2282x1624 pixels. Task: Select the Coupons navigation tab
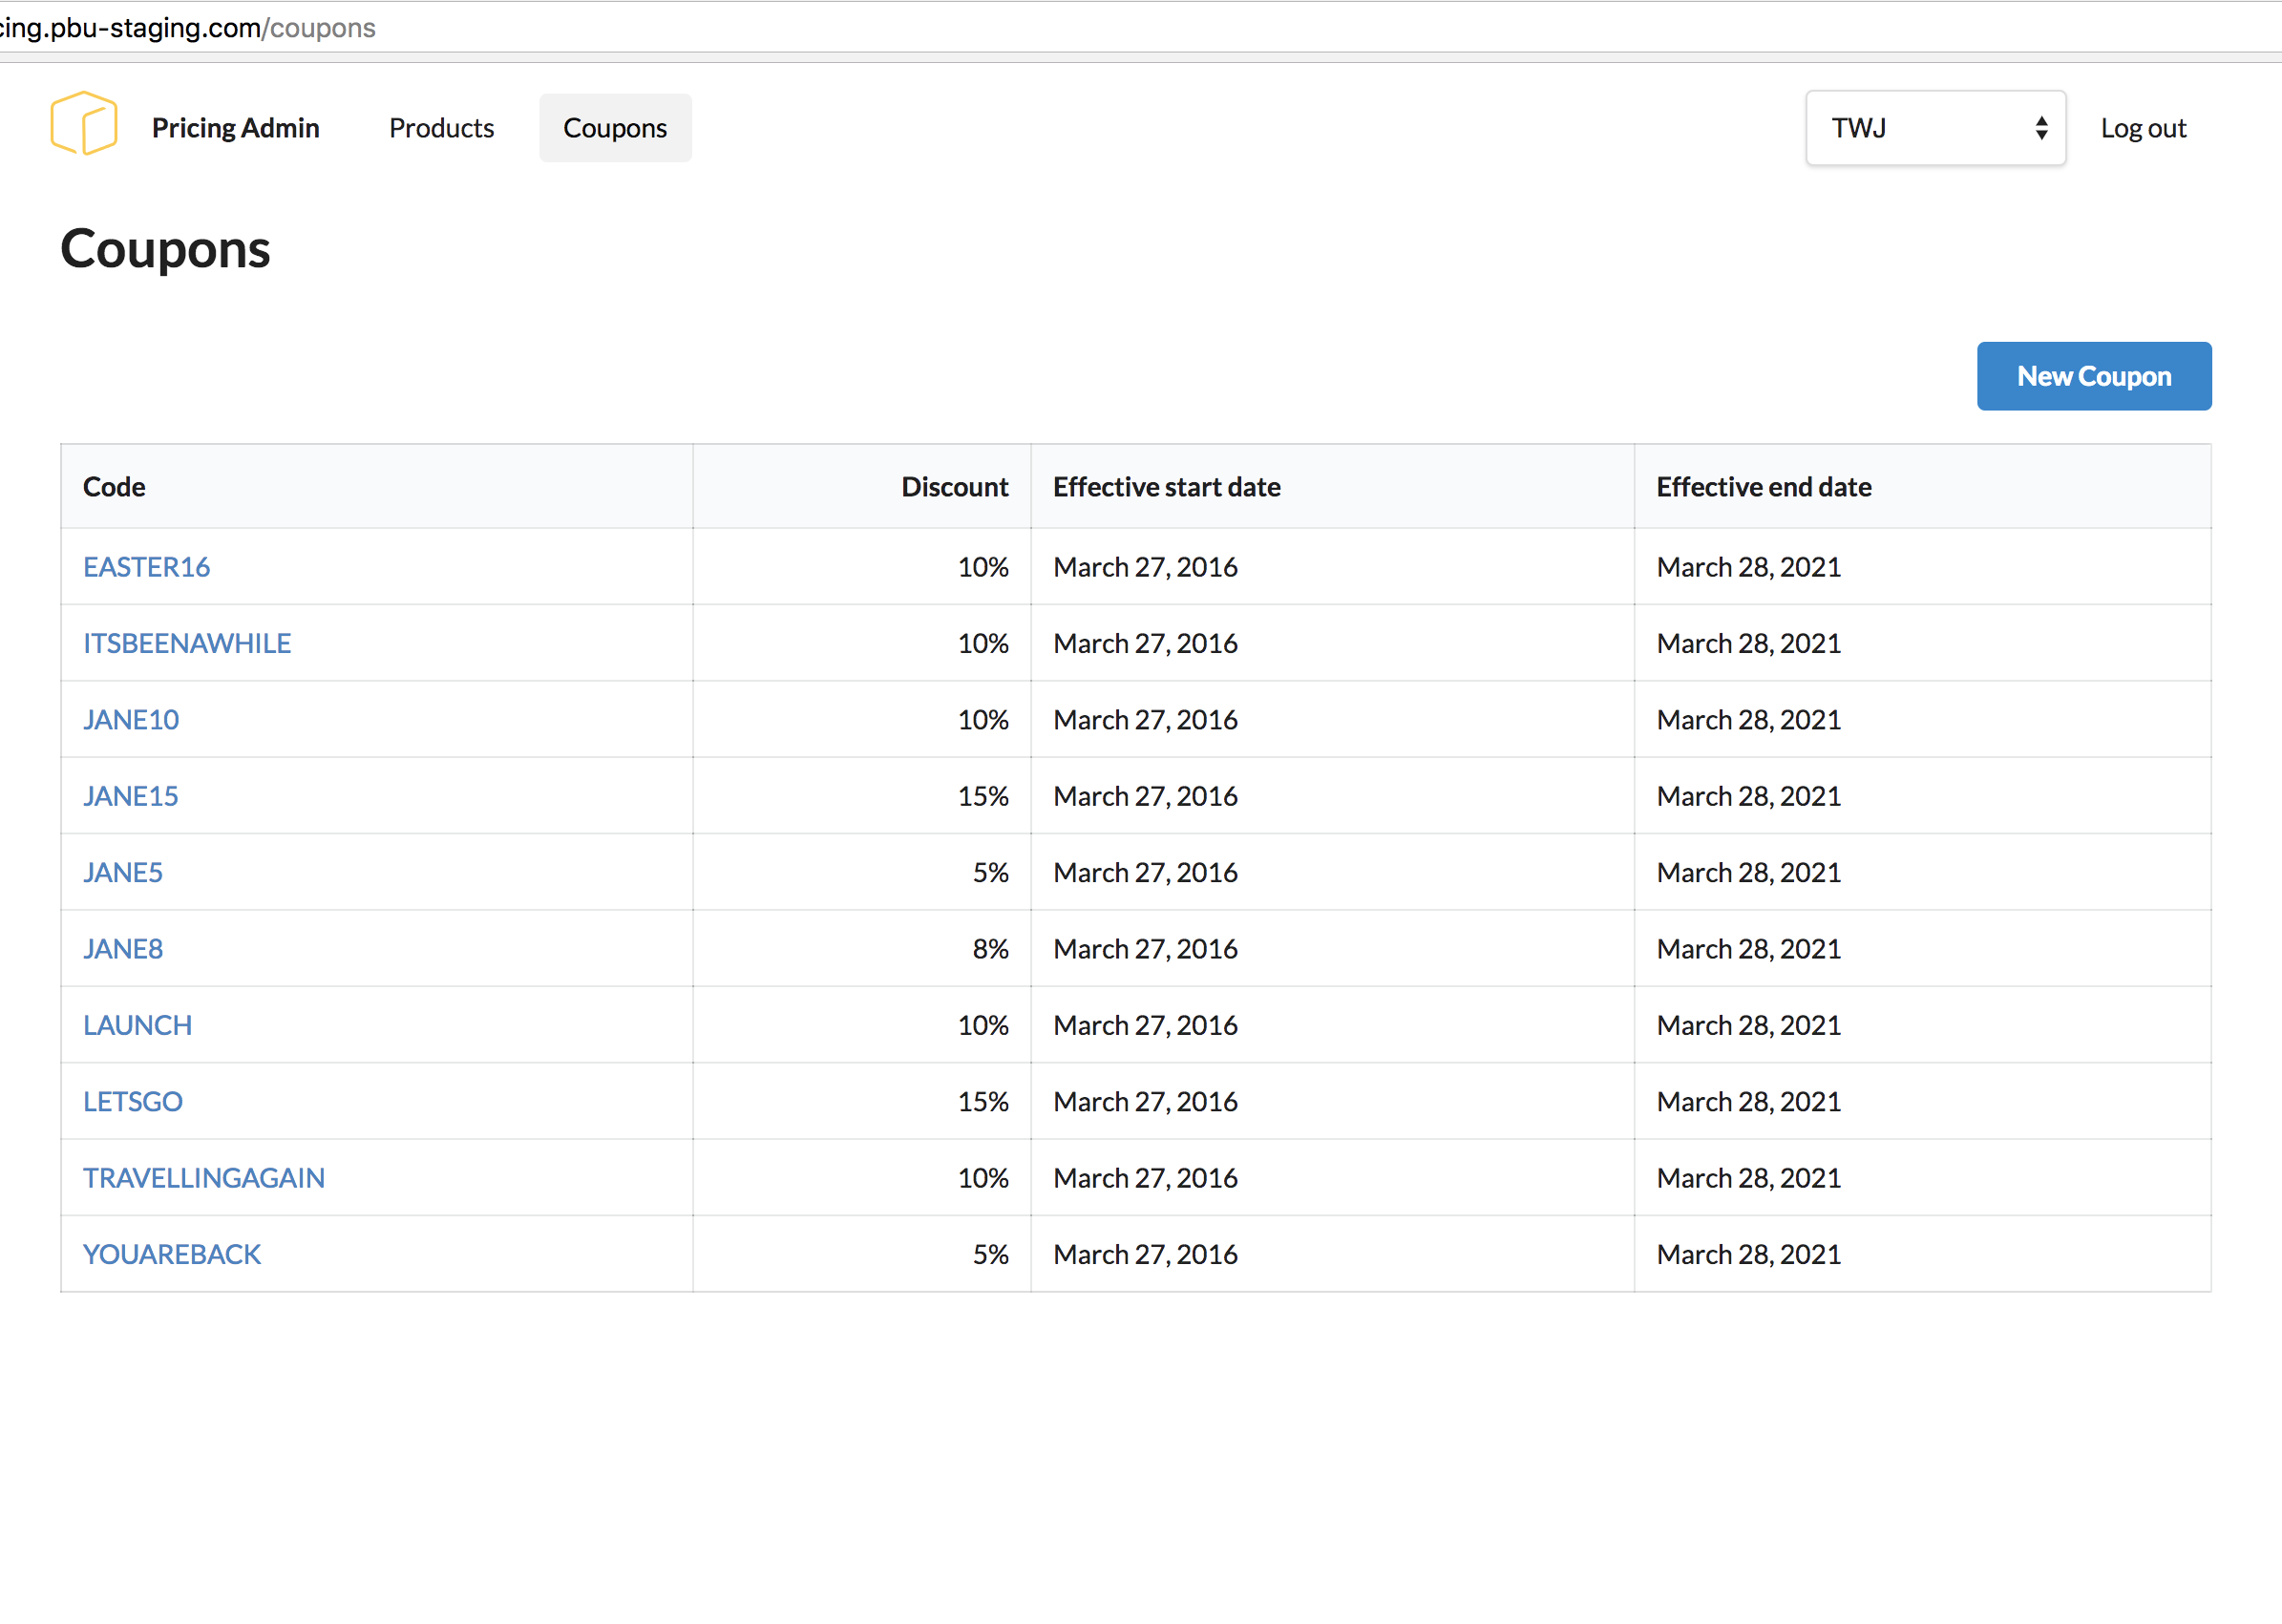(x=614, y=128)
